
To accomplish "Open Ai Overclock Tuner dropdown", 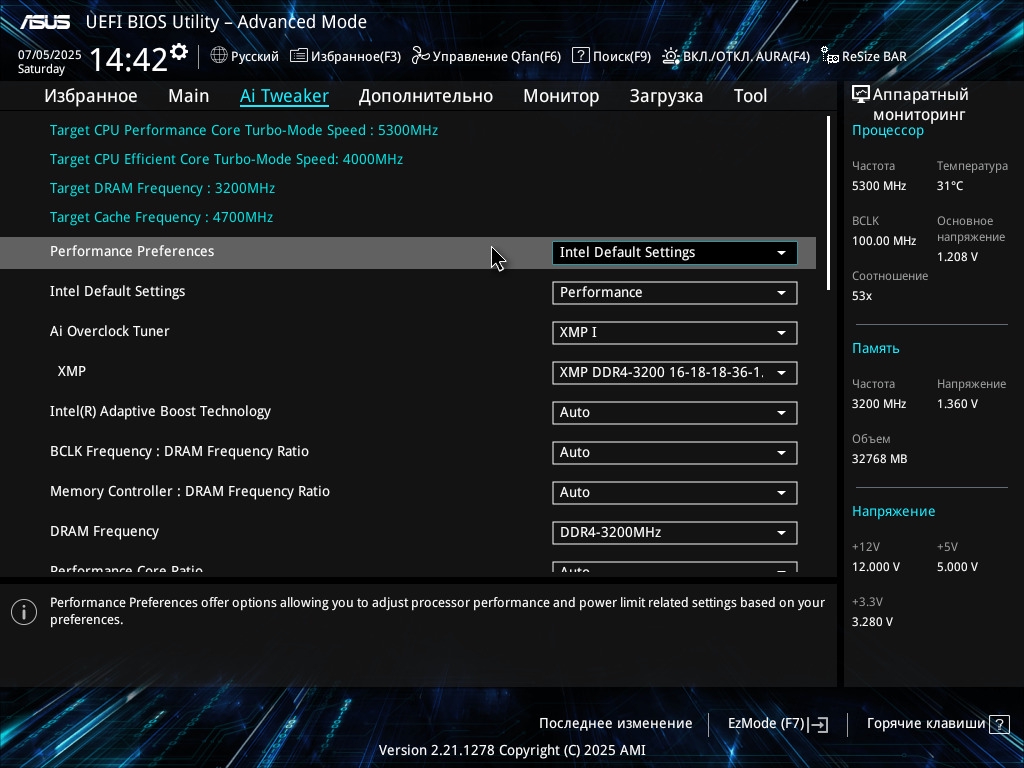I will click(675, 332).
